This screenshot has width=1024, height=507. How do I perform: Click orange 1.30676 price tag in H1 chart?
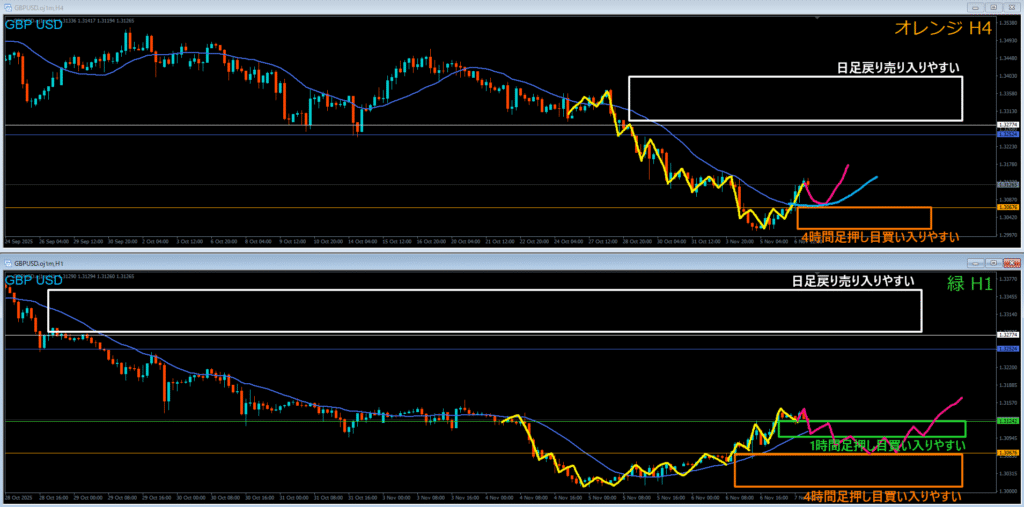[1007, 452]
